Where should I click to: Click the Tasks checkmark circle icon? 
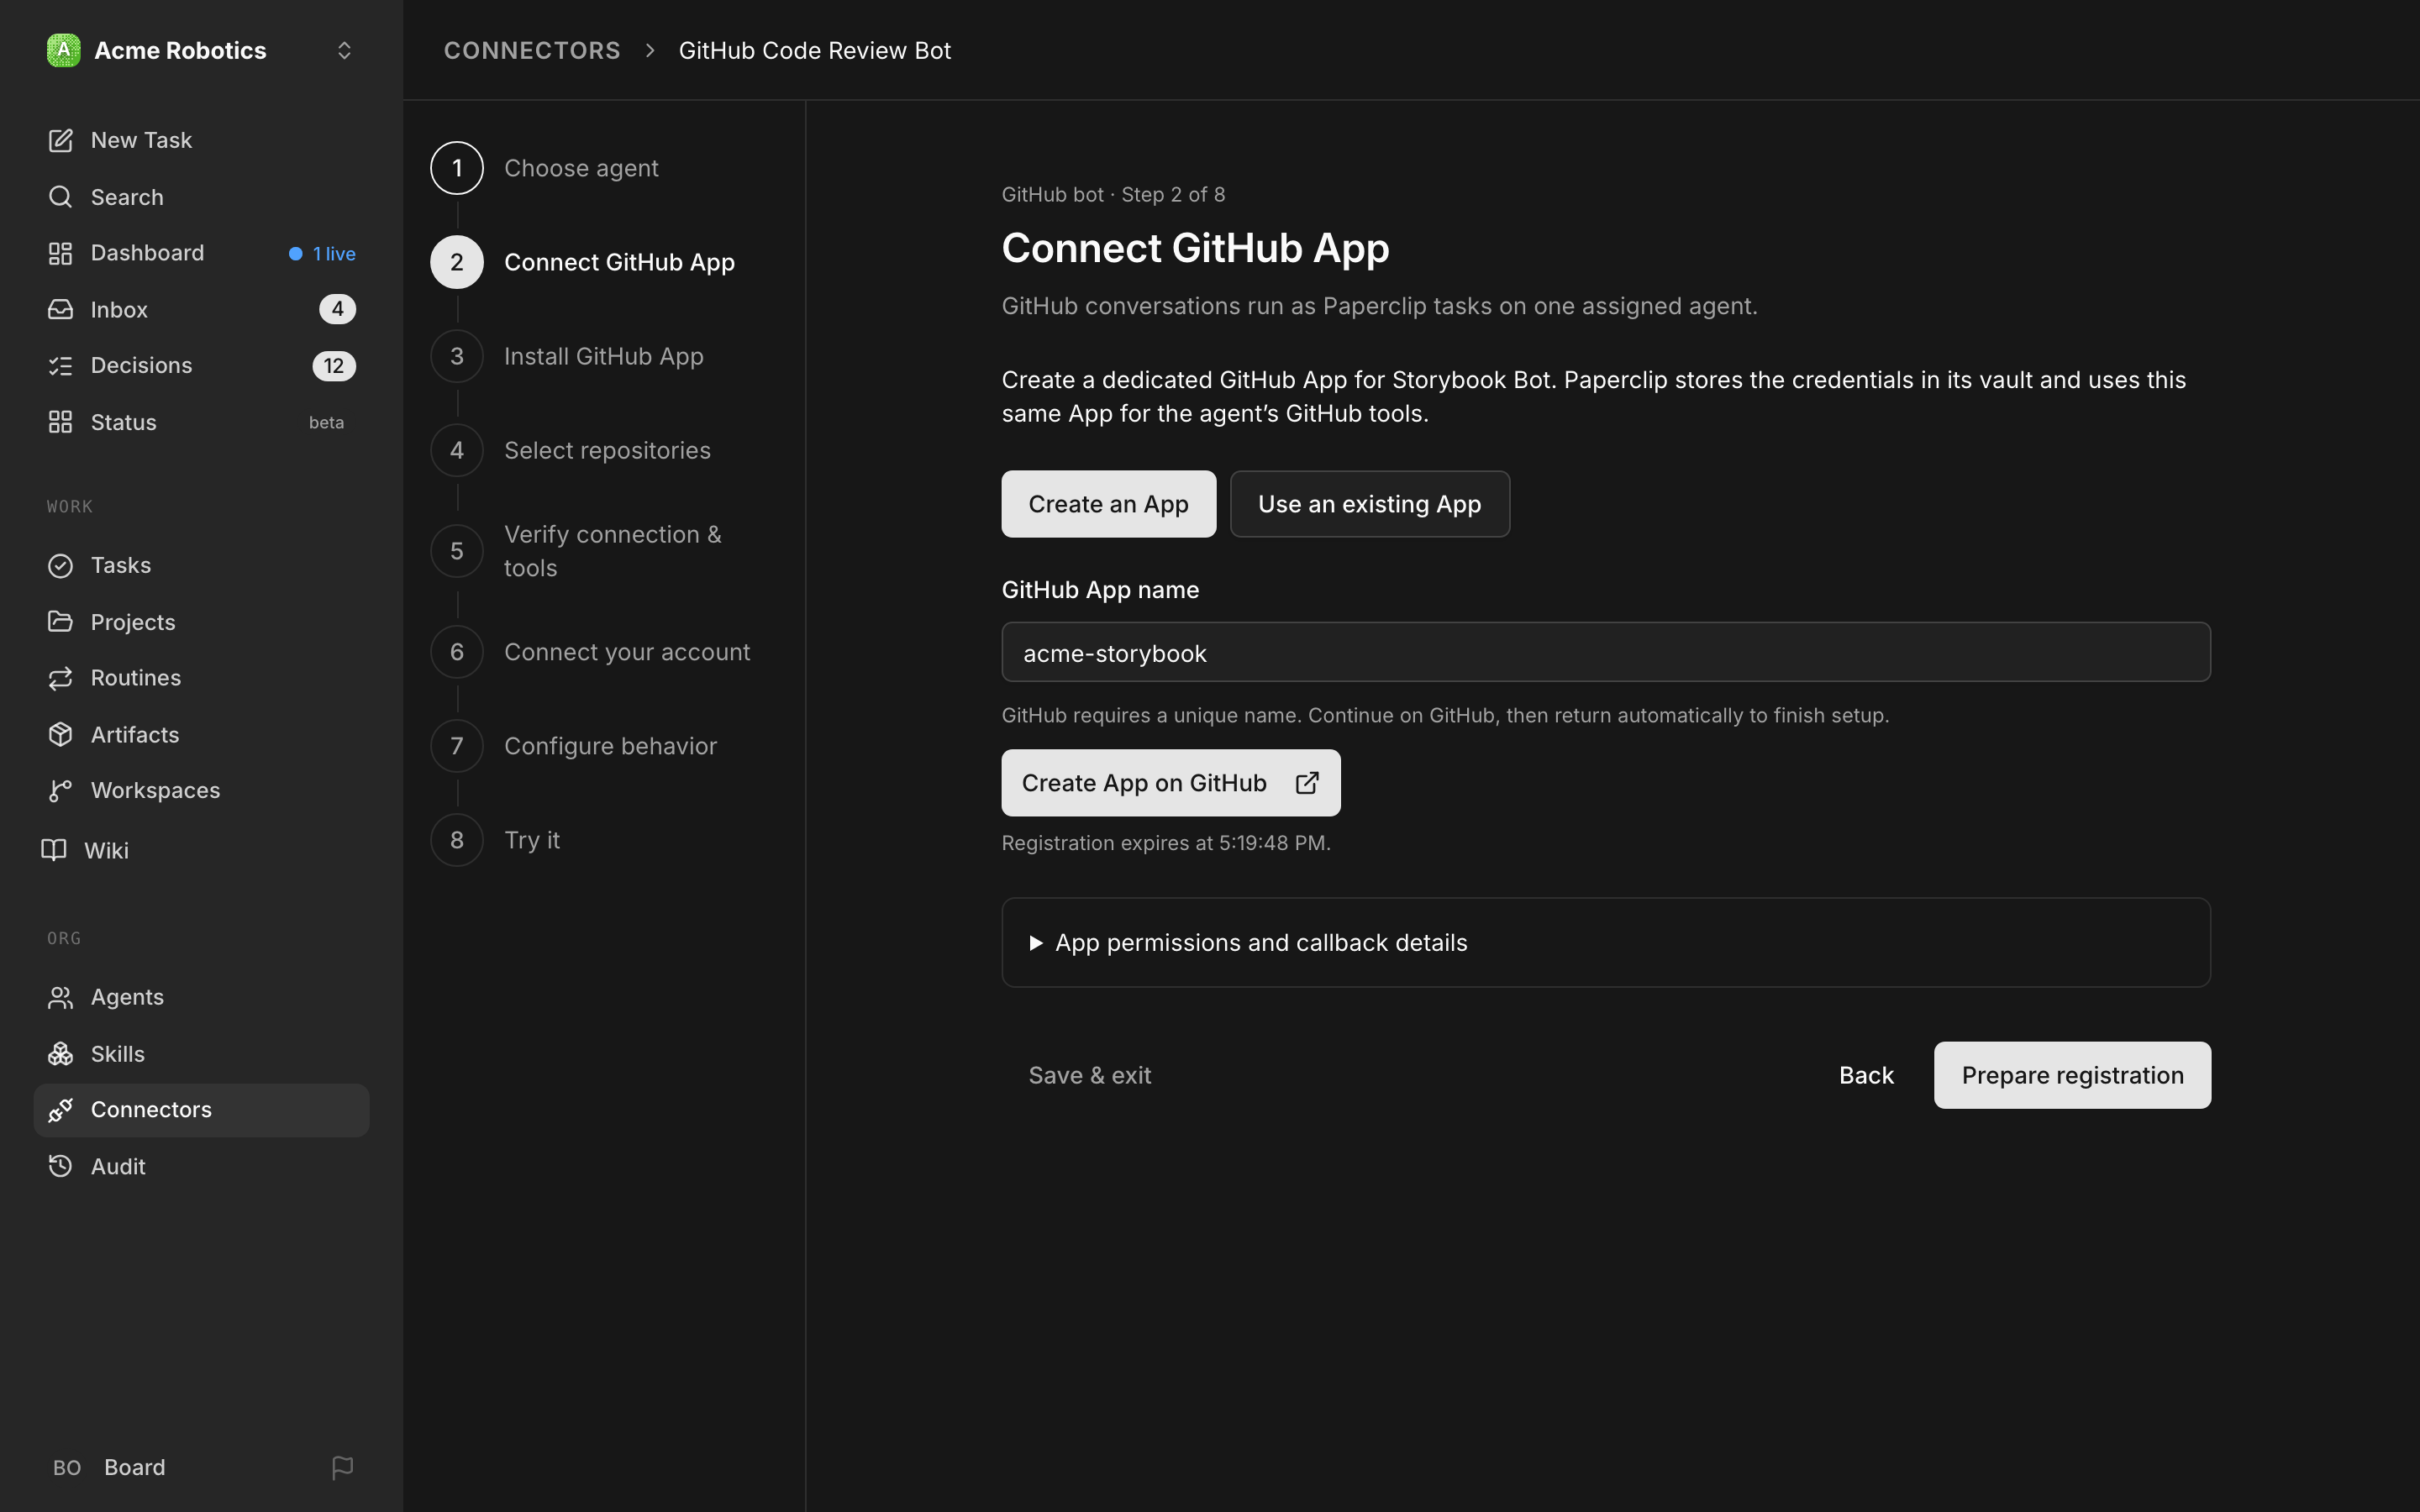(60, 565)
